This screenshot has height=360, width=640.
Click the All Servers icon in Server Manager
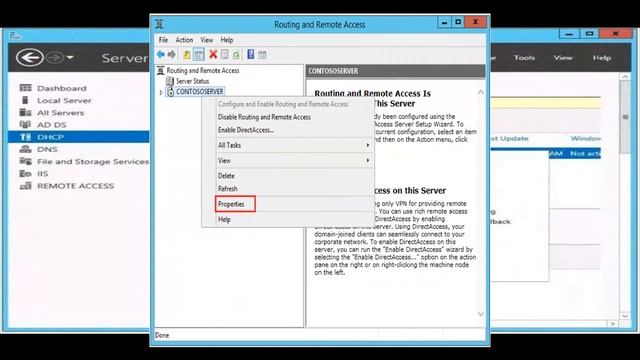pos(25,112)
